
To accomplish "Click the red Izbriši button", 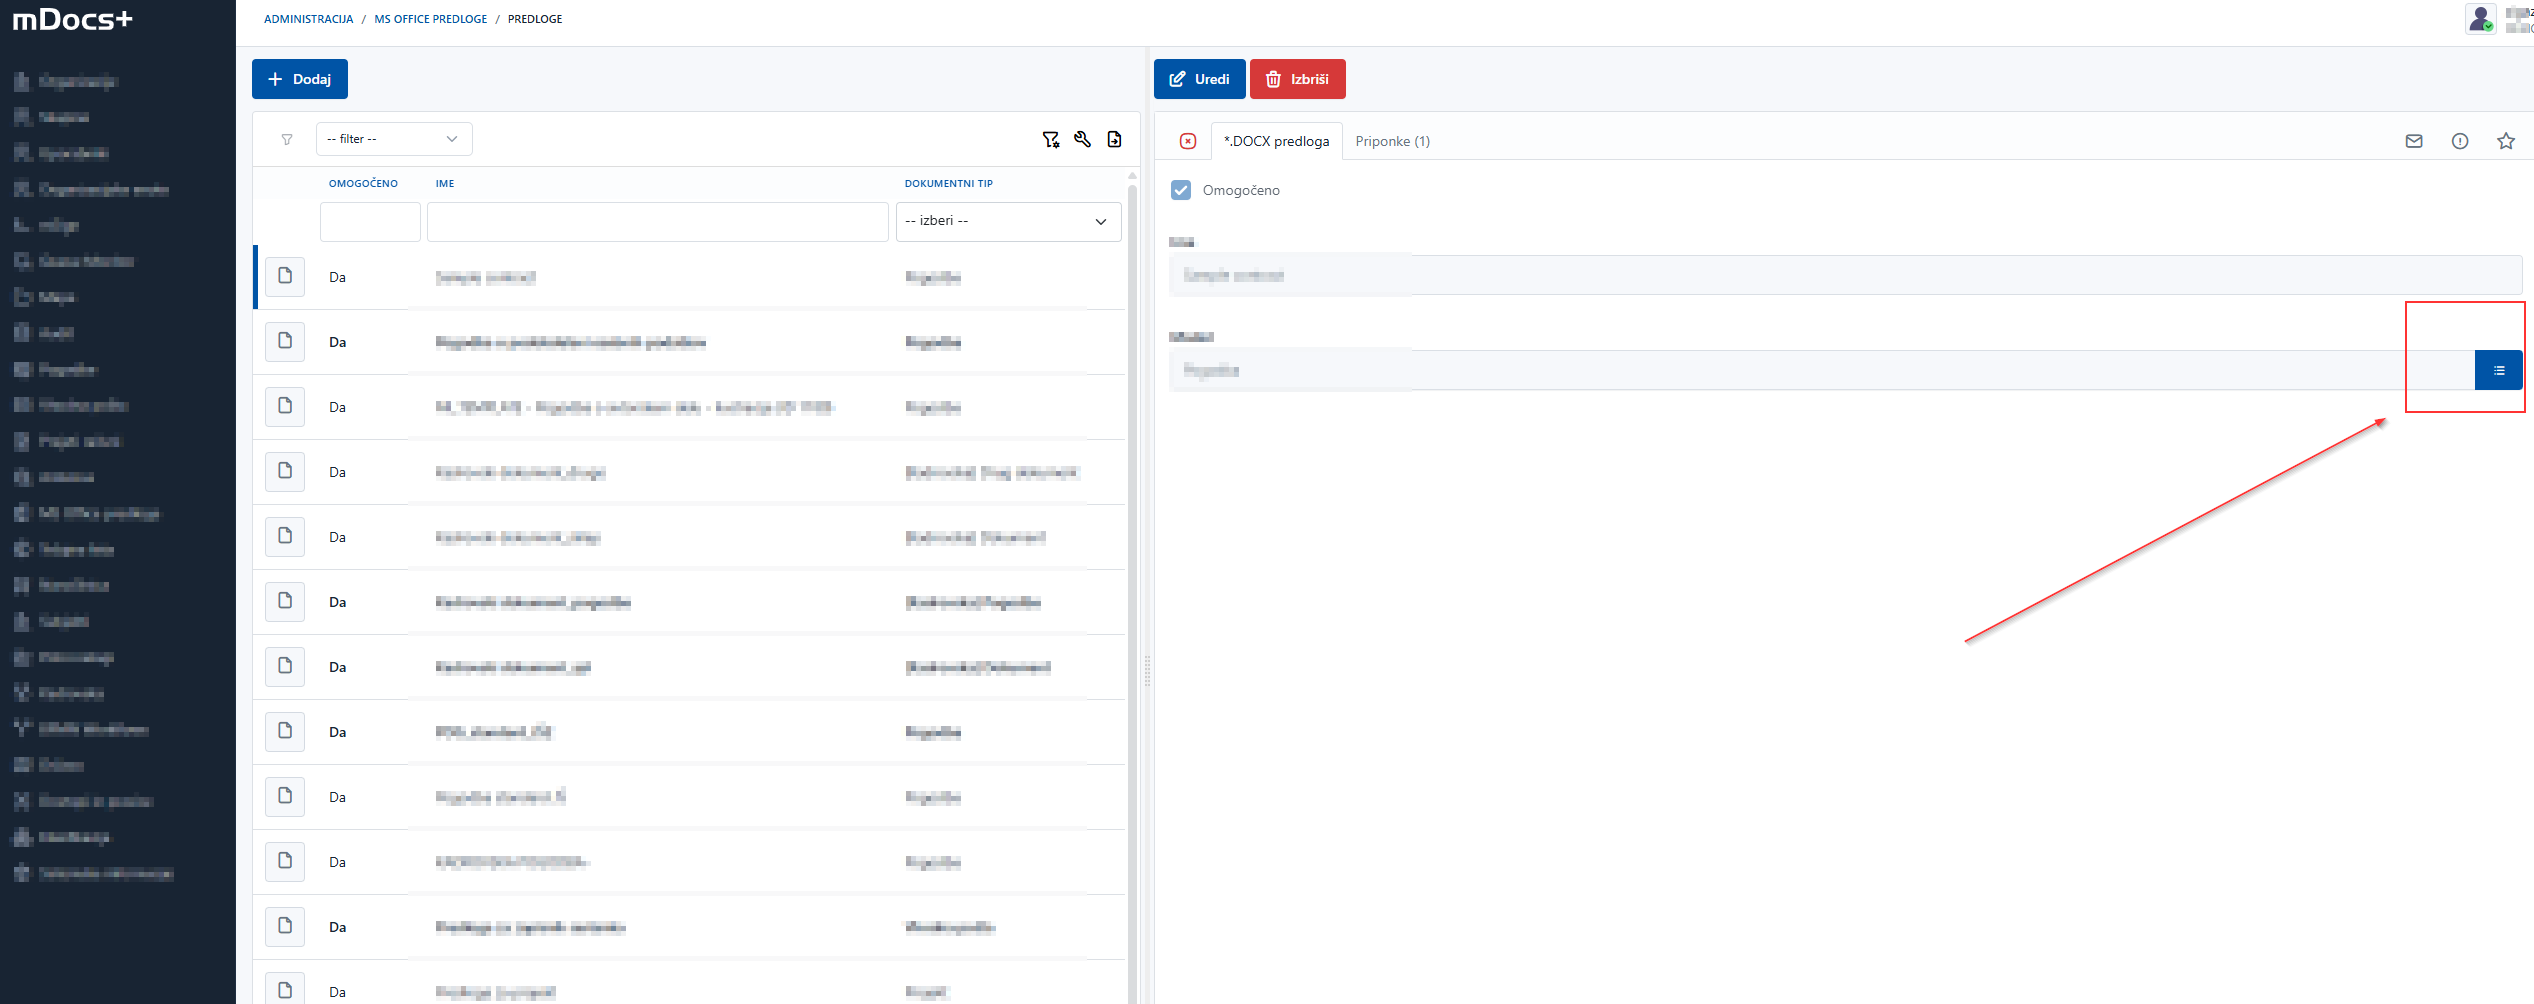I will tap(1297, 79).
